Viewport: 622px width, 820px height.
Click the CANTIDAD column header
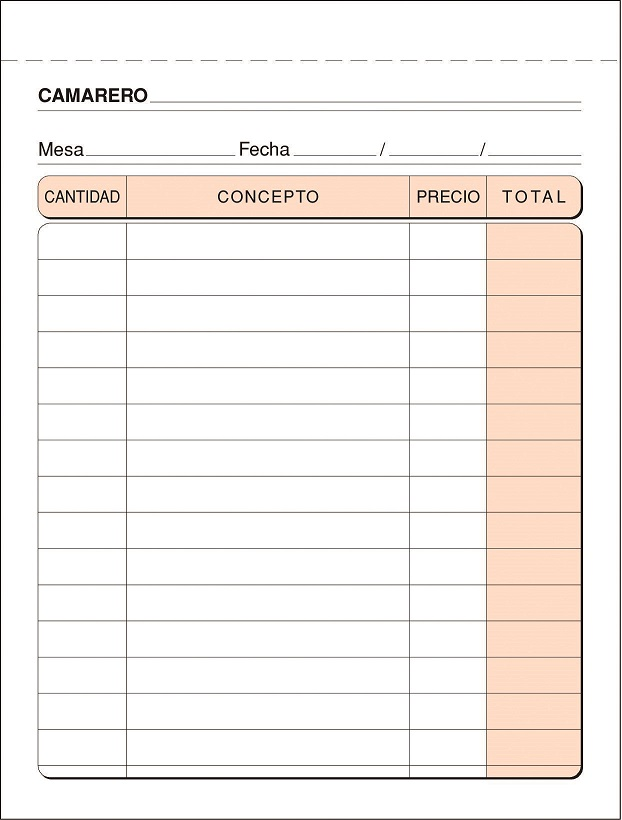[82, 197]
